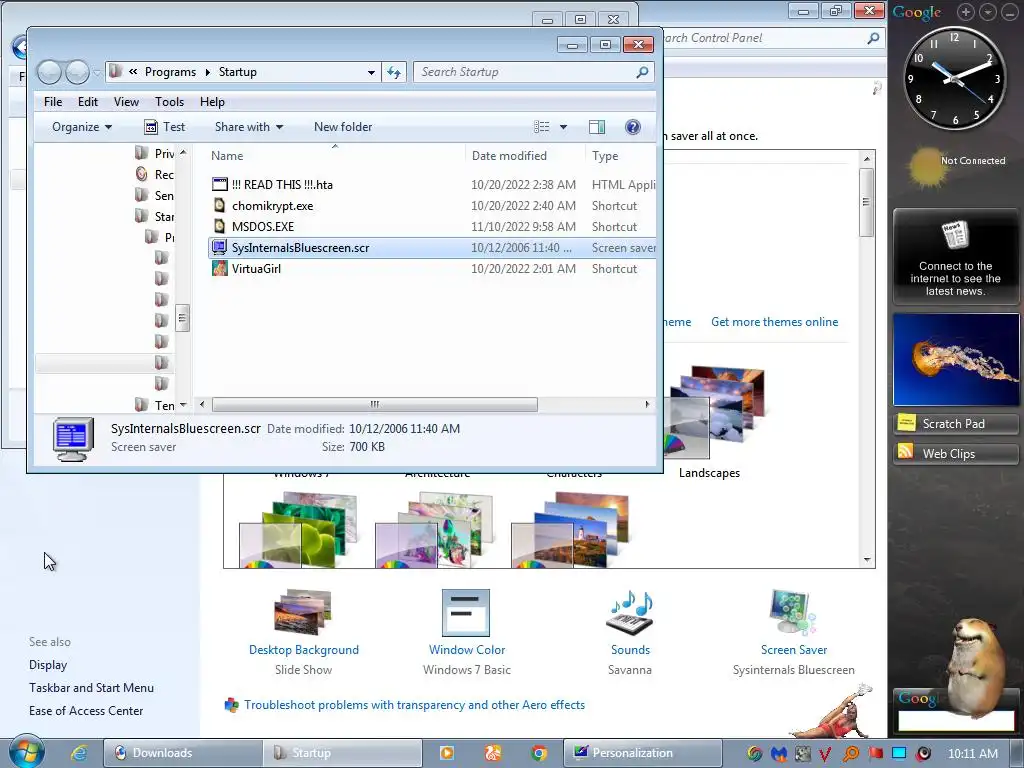Click the Windows Start orb

(x=26, y=752)
